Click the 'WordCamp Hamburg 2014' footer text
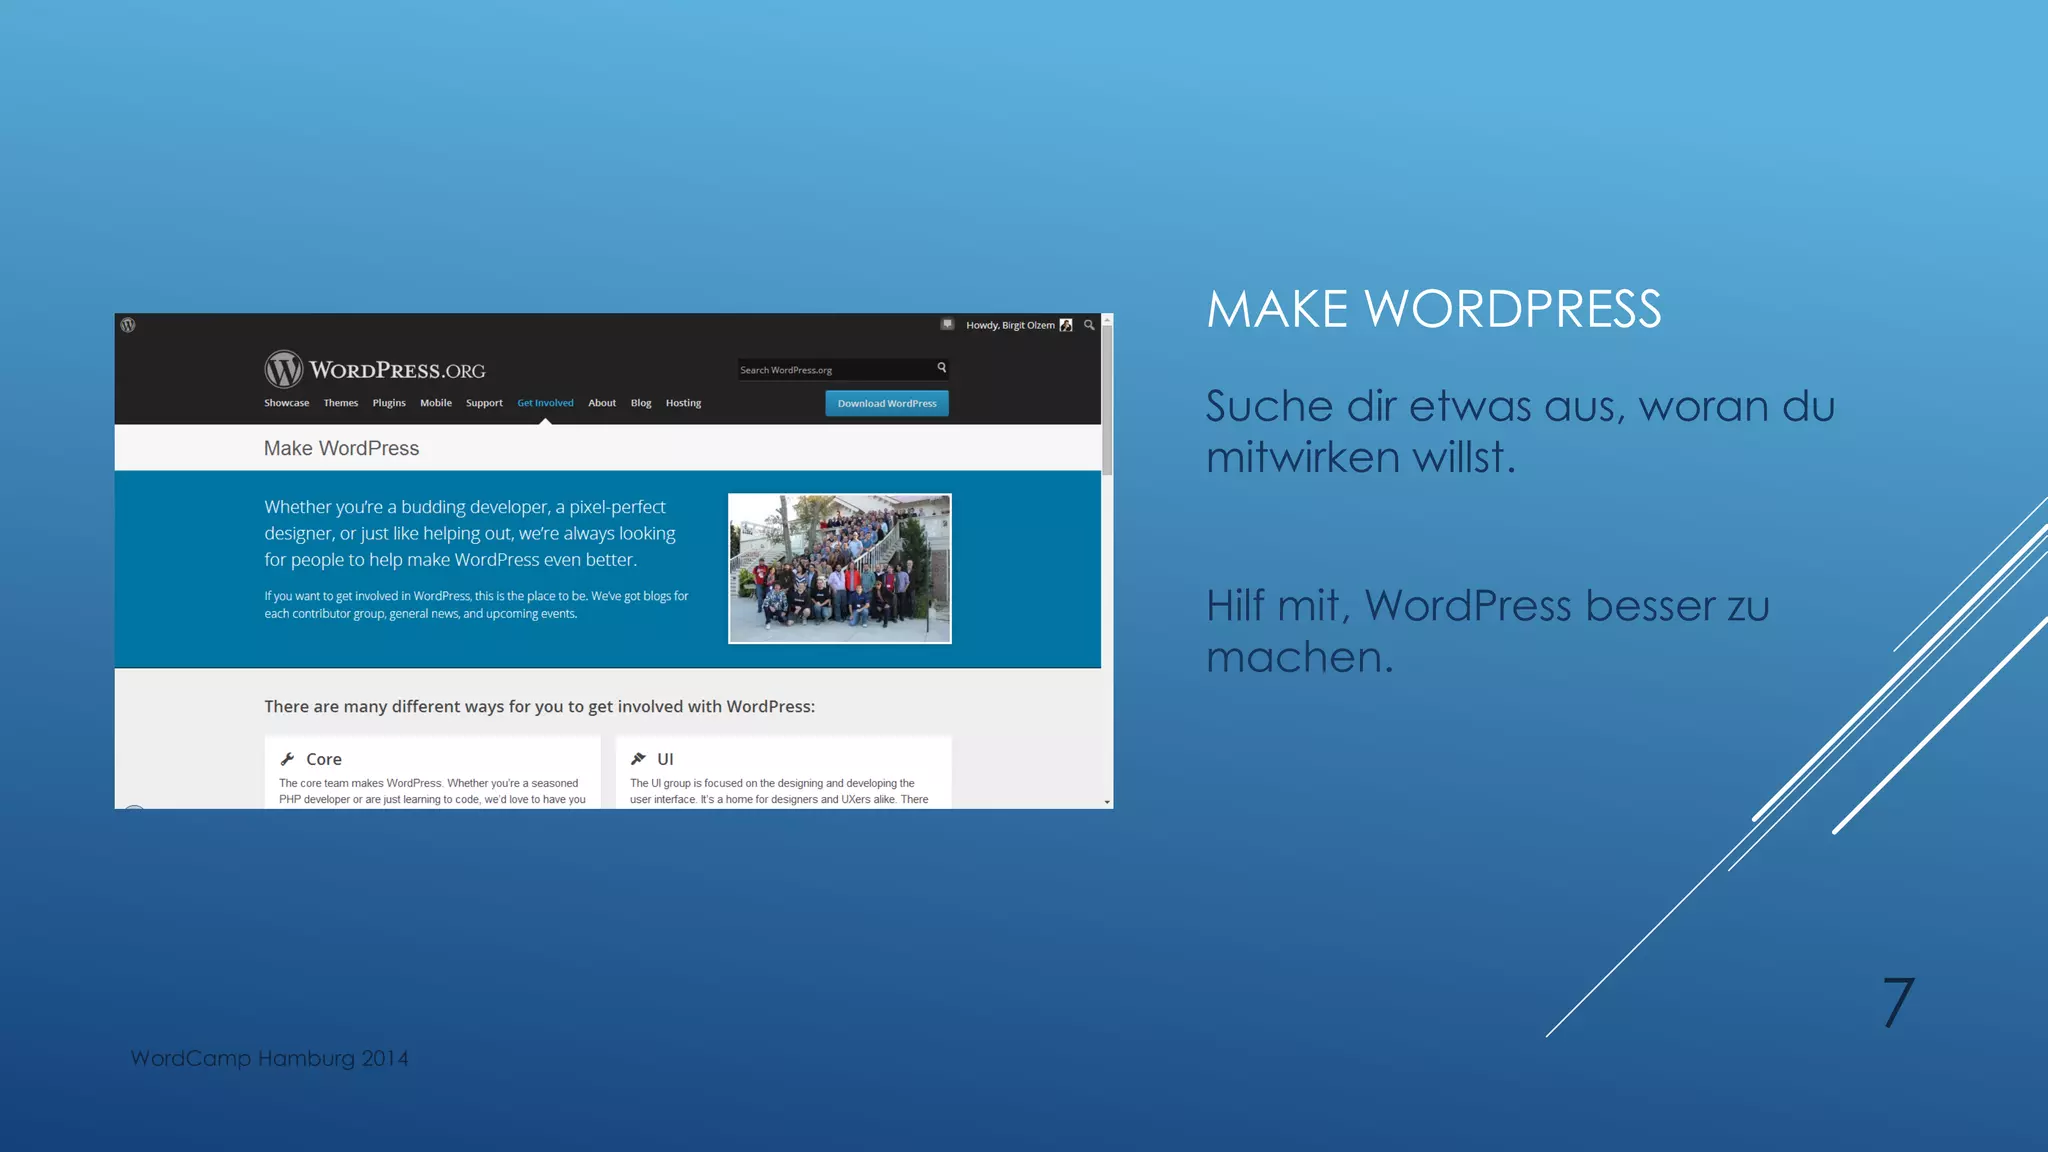This screenshot has width=2048, height=1152. (x=269, y=1058)
